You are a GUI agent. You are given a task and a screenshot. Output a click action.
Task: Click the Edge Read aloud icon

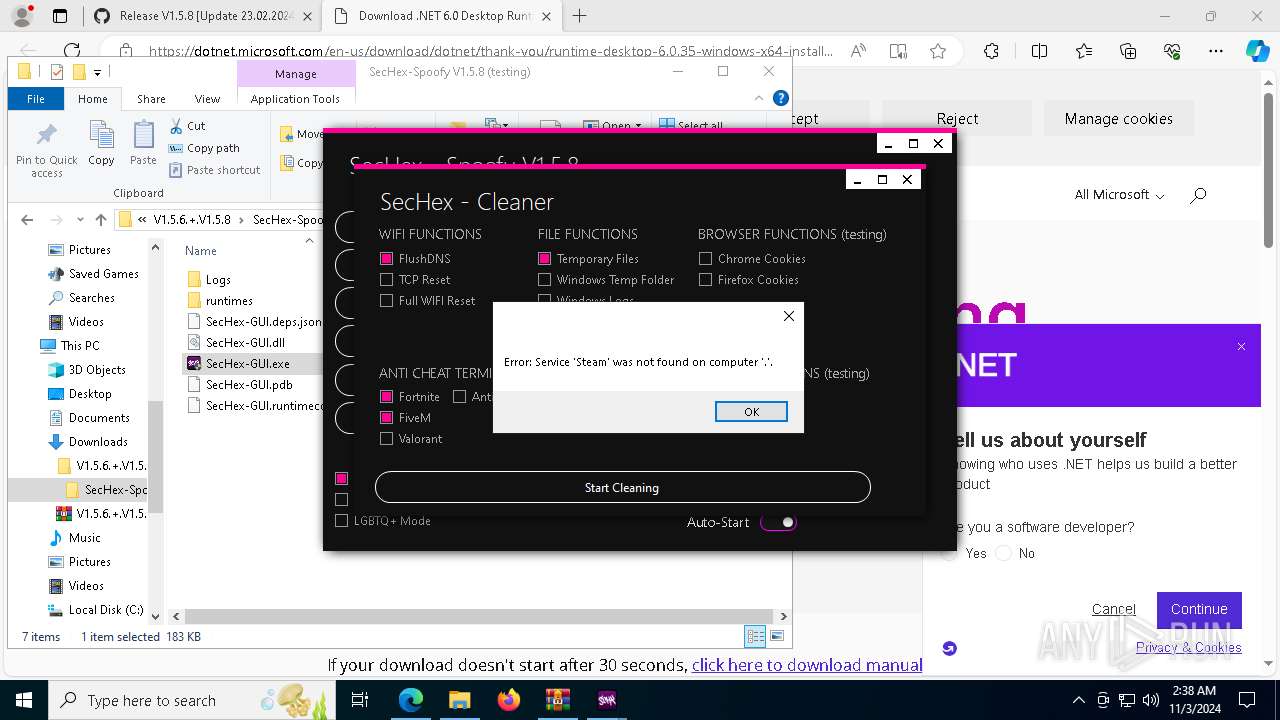pos(858,51)
